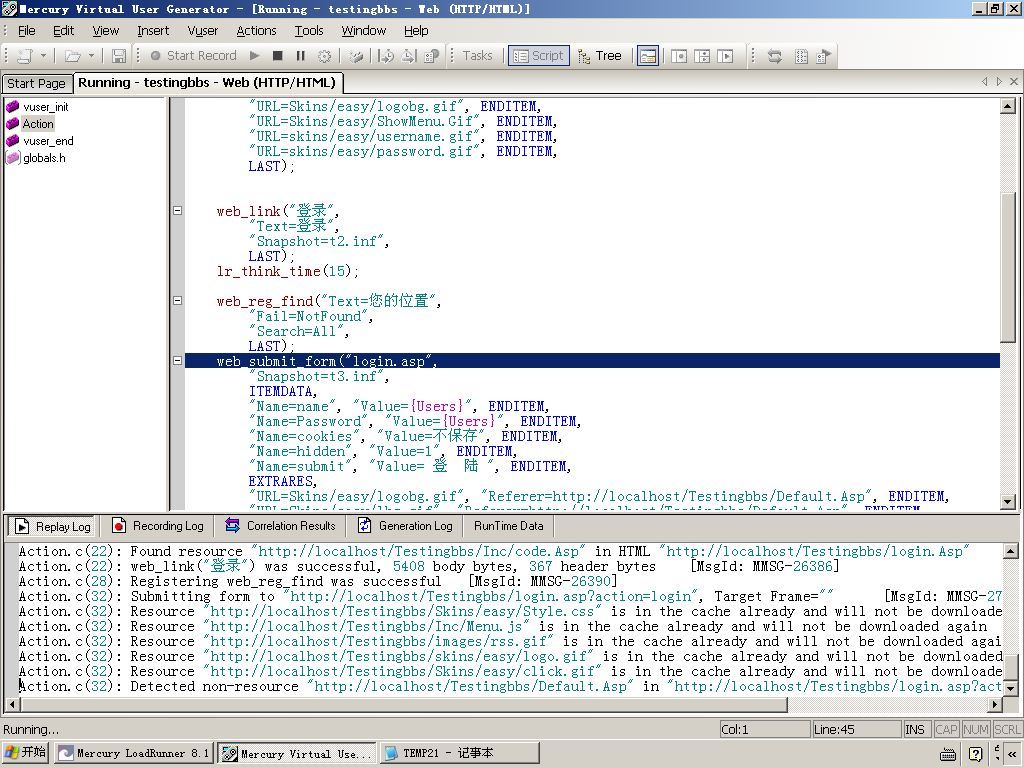This screenshot has height=768, width=1024.
Task: Click the Run (play) toolbar button
Action: 255,56
